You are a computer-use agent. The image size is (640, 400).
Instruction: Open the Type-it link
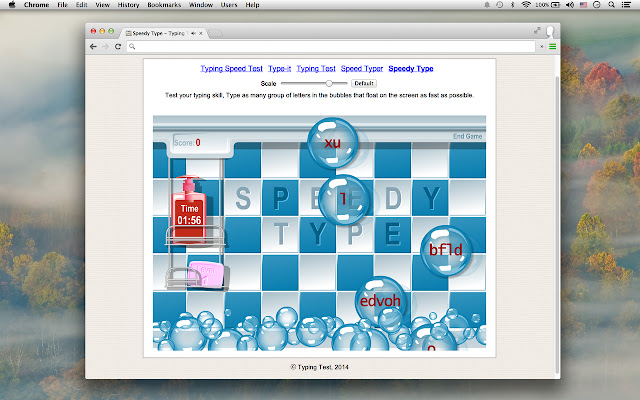coord(280,69)
